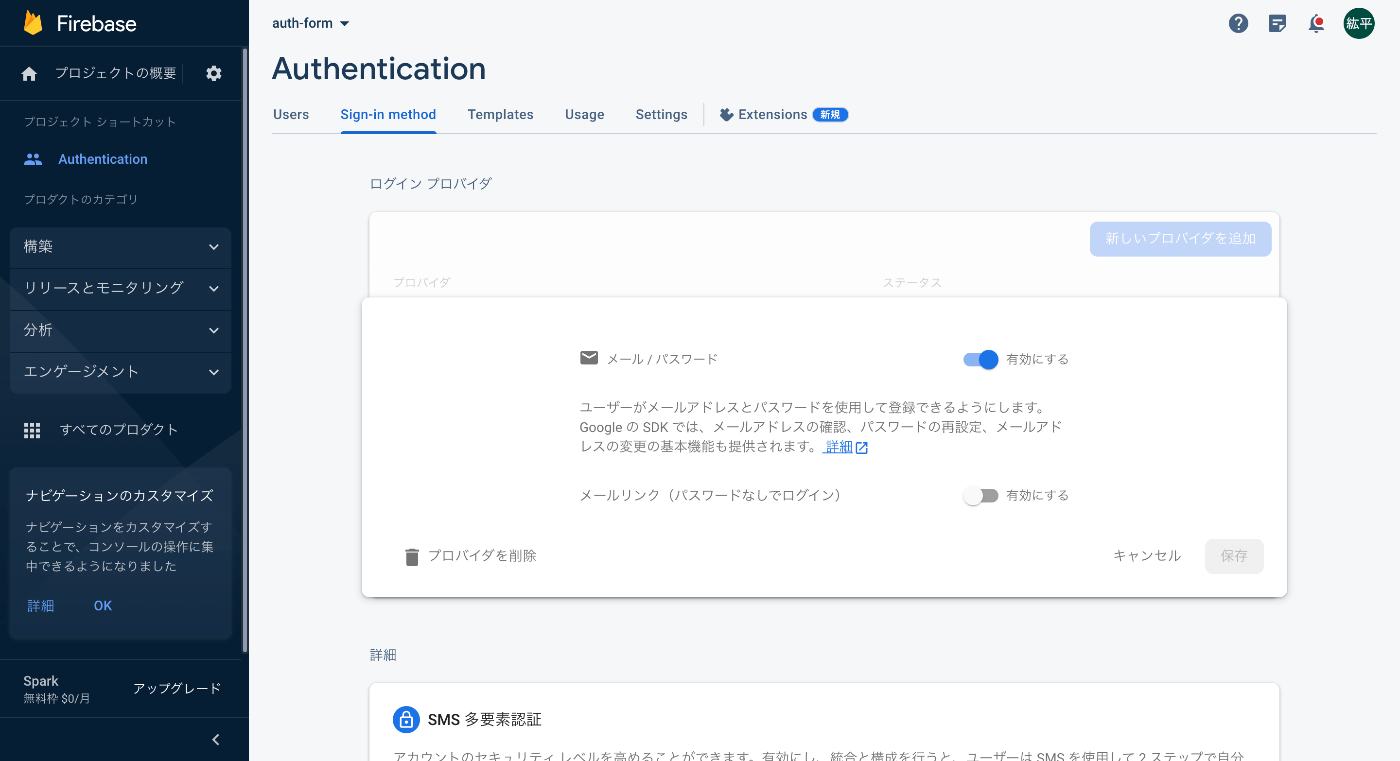
Task: Open the Settings tab
Action: point(661,115)
